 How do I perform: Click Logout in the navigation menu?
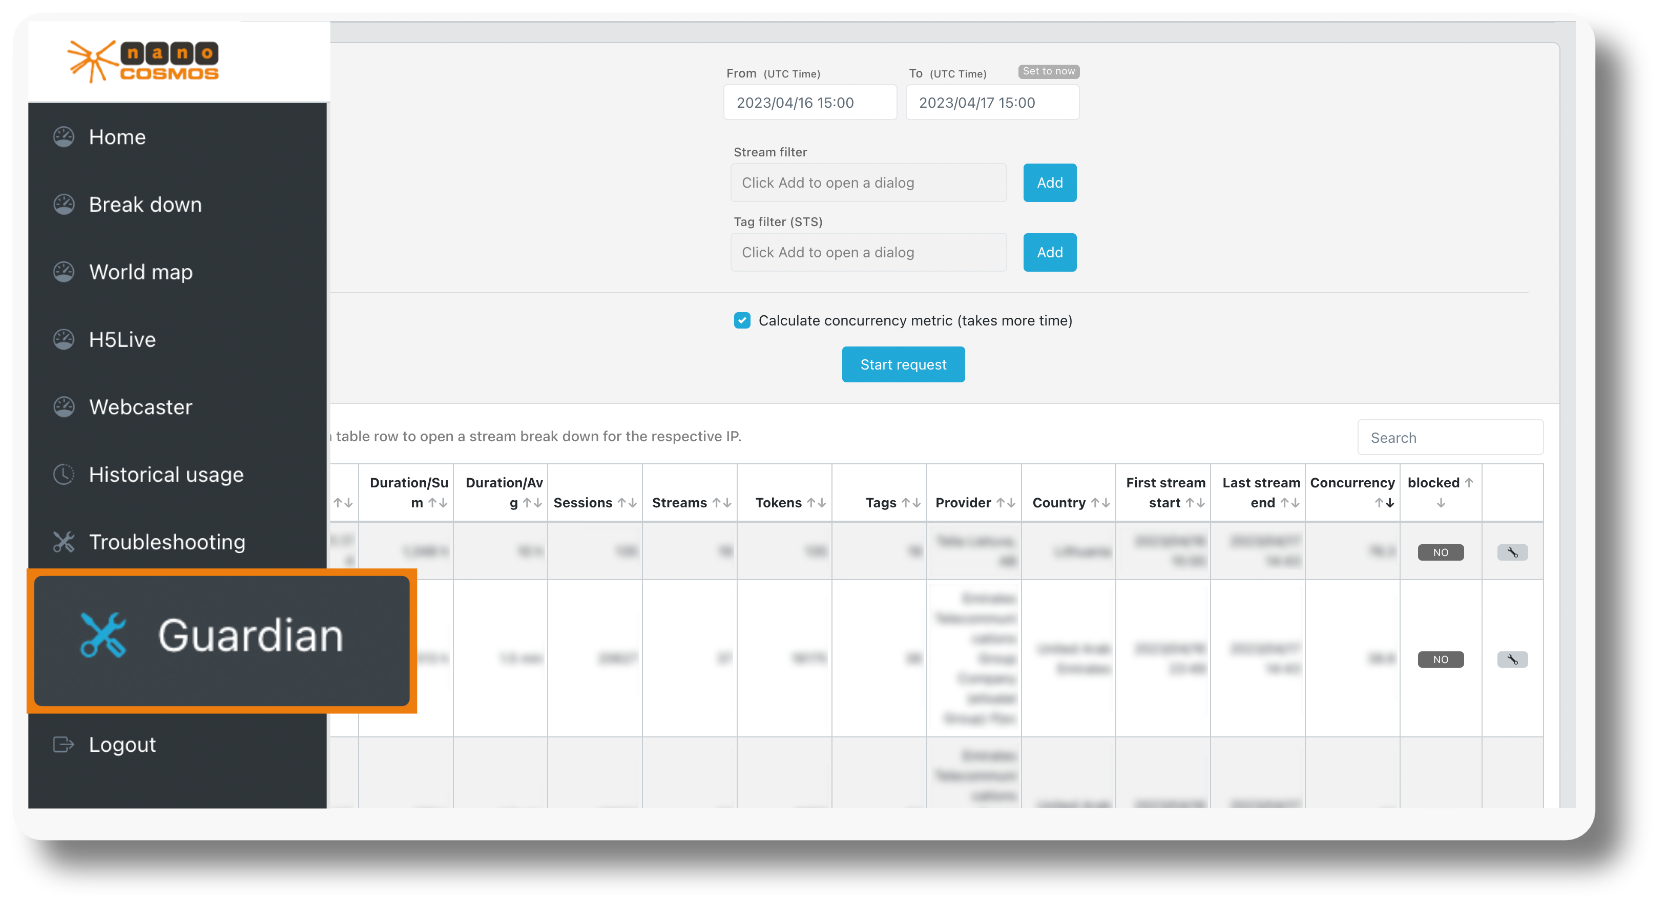[x=122, y=743]
